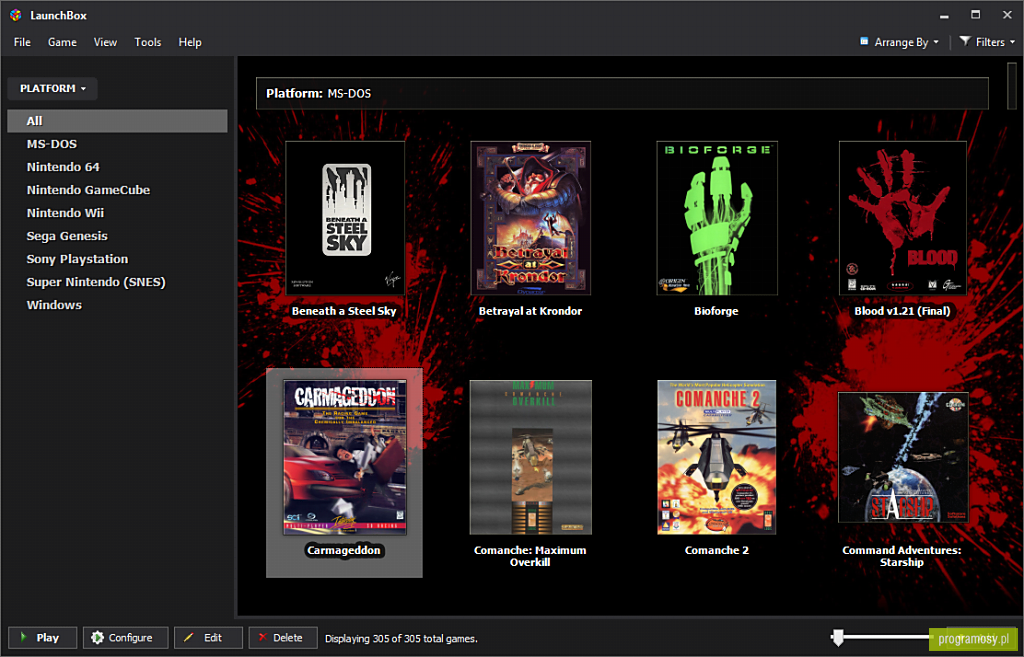Image resolution: width=1024 pixels, height=657 pixels.
Task: Click the "Command Adventures: Starship" title
Action: pyautogui.click(x=902, y=556)
